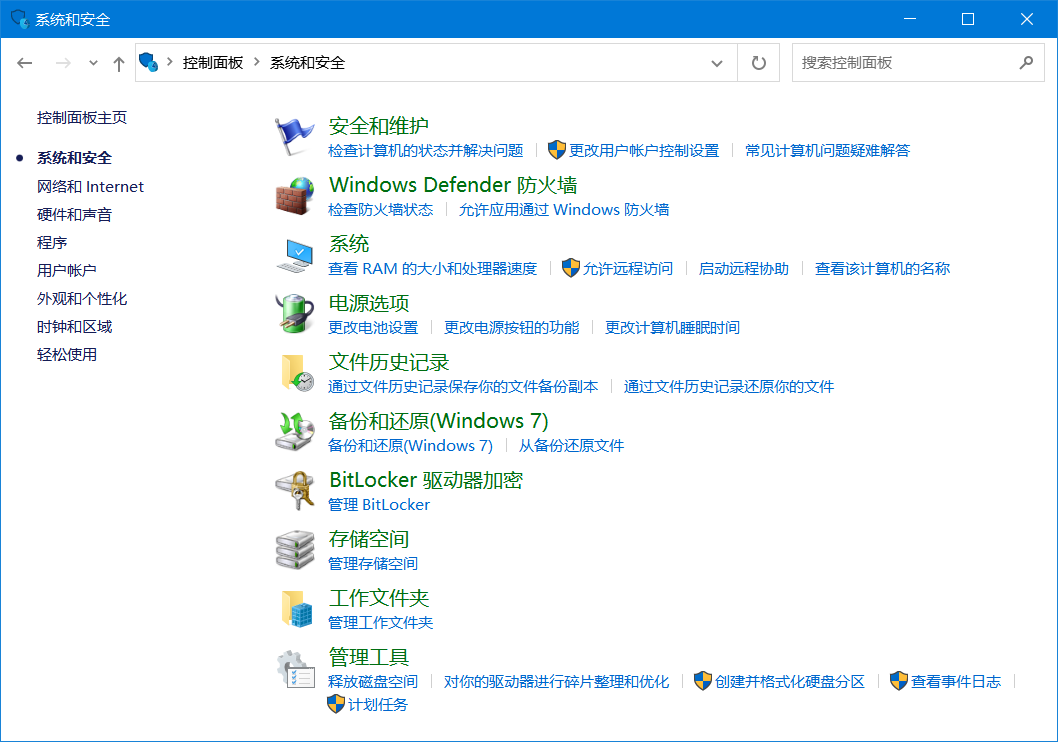Image resolution: width=1058 pixels, height=742 pixels.
Task: Refresh the current control panel page
Action: [x=759, y=63]
